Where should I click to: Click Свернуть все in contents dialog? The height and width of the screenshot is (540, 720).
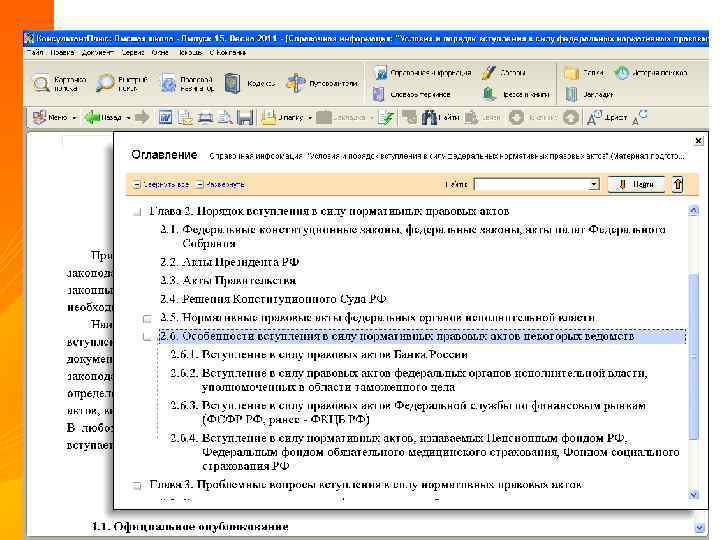click(x=162, y=185)
